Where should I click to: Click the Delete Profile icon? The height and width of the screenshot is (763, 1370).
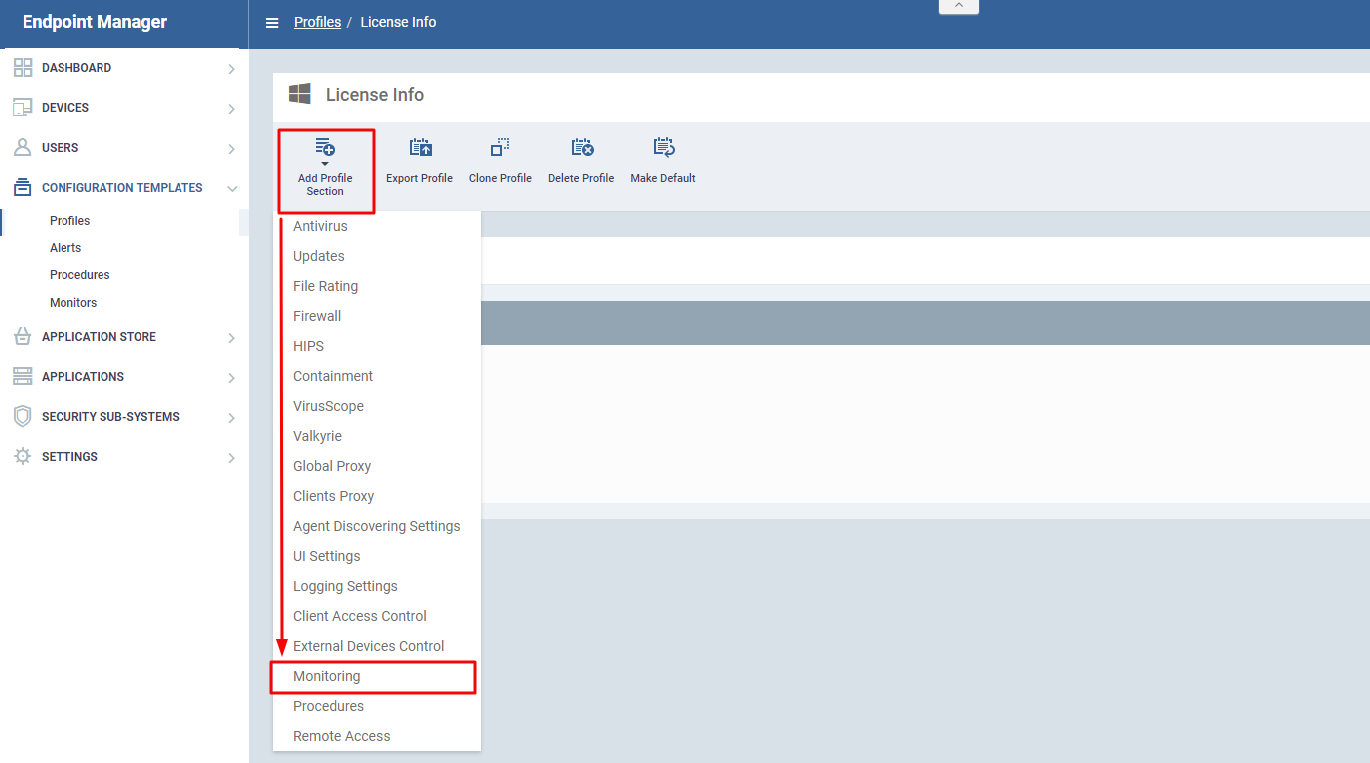pos(582,148)
